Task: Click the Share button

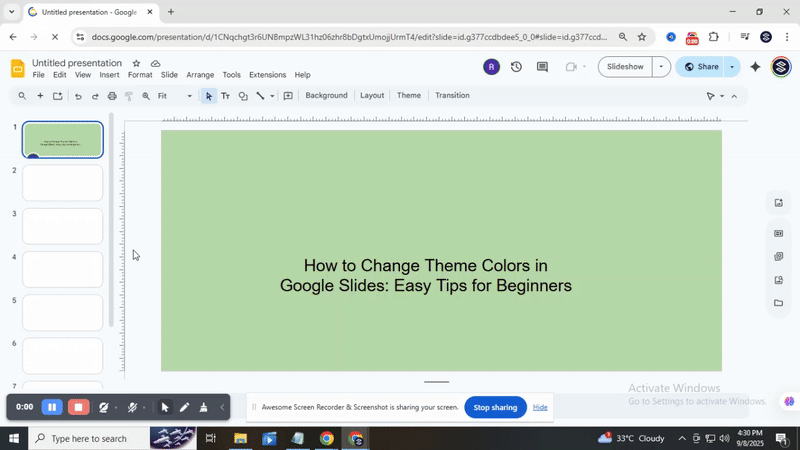Action: pyautogui.click(x=701, y=67)
